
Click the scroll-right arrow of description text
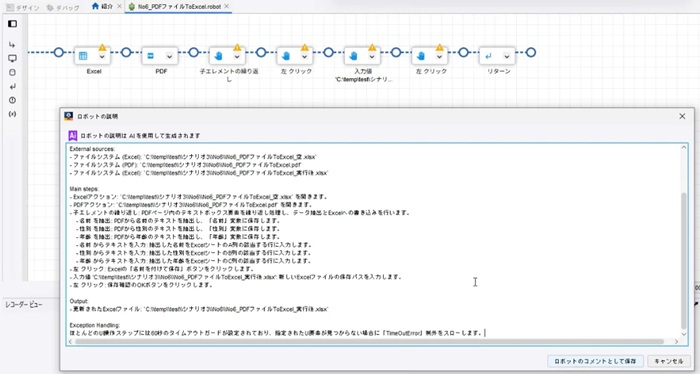coord(676,341)
